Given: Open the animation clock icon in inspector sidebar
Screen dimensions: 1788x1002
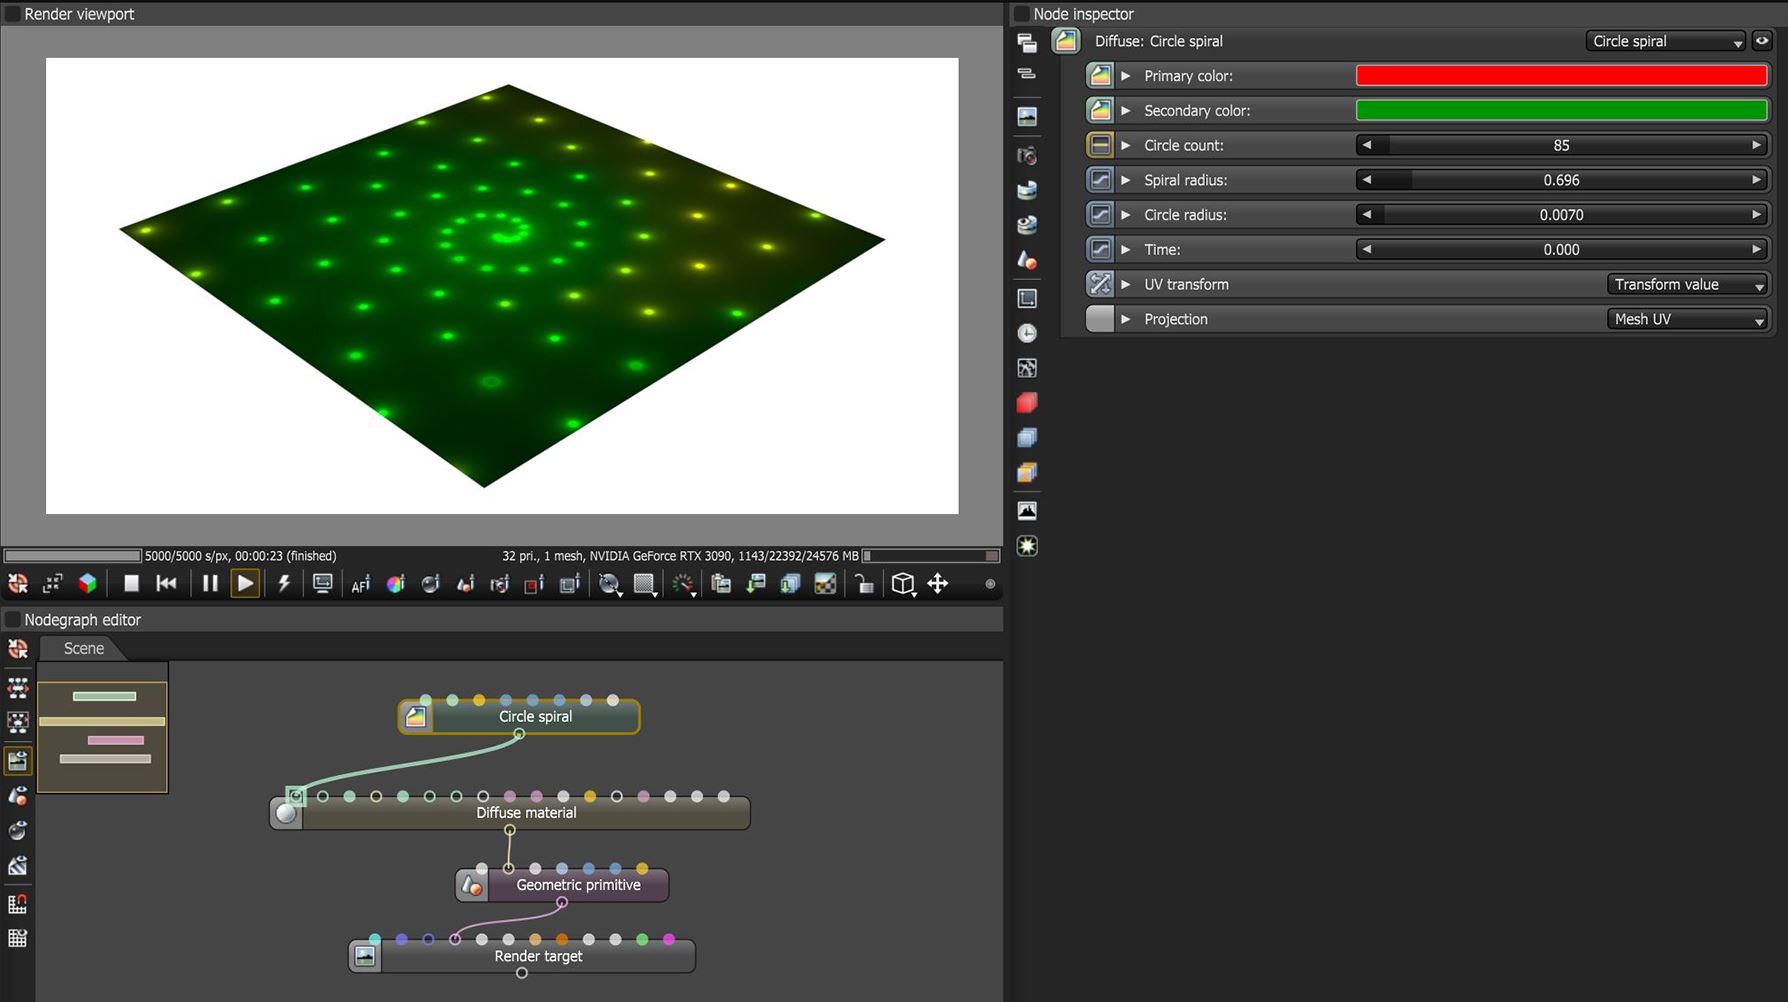Looking at the screenshot, I should (1027, 333).
